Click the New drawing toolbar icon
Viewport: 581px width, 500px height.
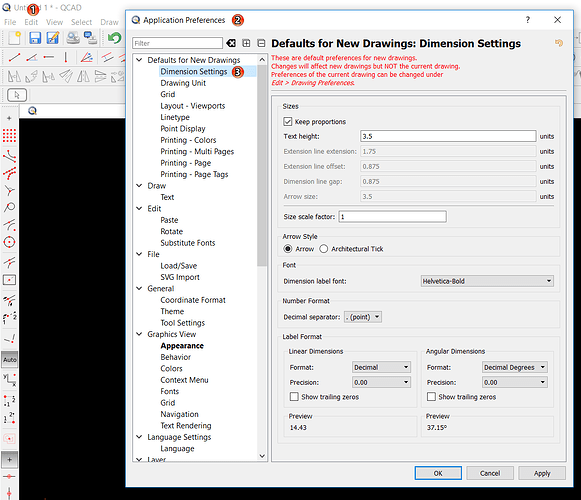click(14, 38)
